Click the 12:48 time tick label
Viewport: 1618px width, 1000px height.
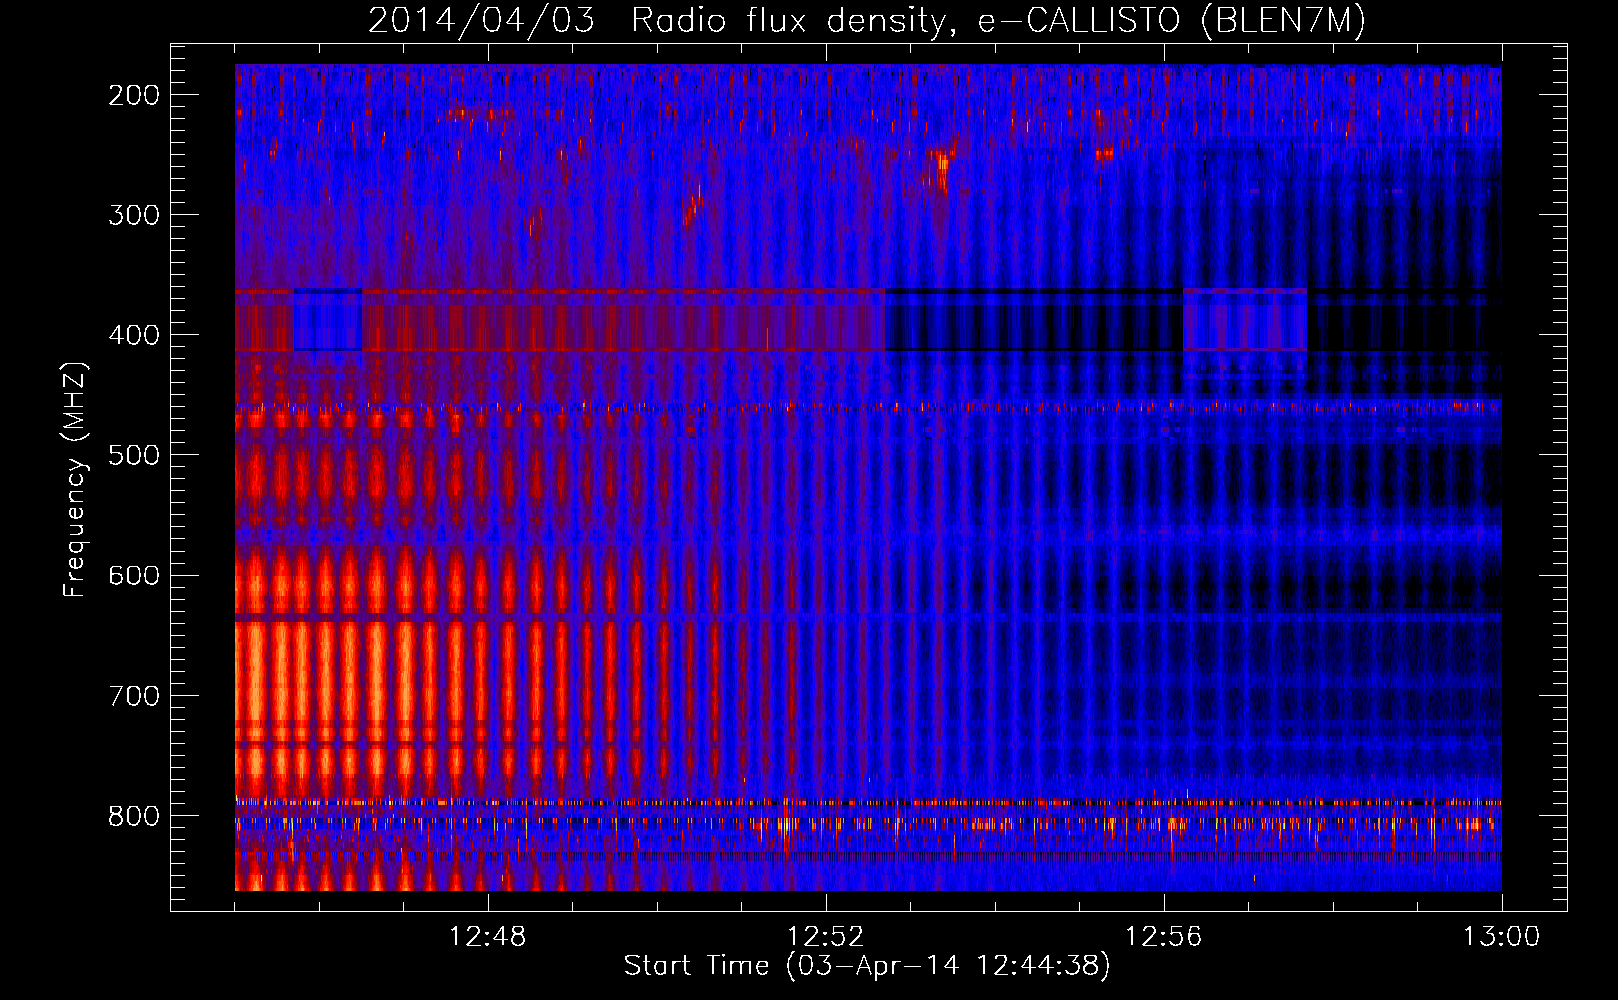(x=488, y=937)
